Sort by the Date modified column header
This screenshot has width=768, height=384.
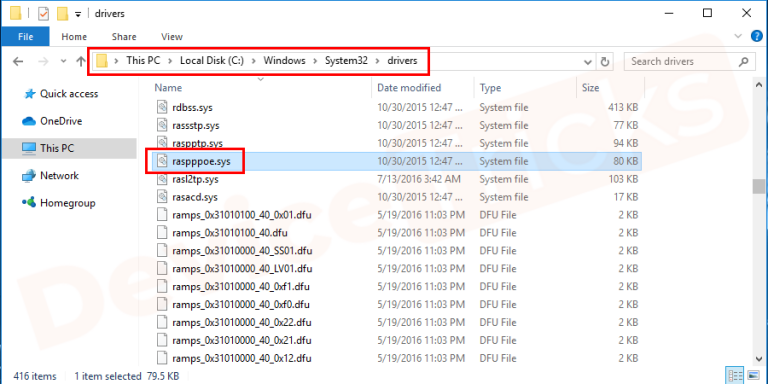pos(409,88)
